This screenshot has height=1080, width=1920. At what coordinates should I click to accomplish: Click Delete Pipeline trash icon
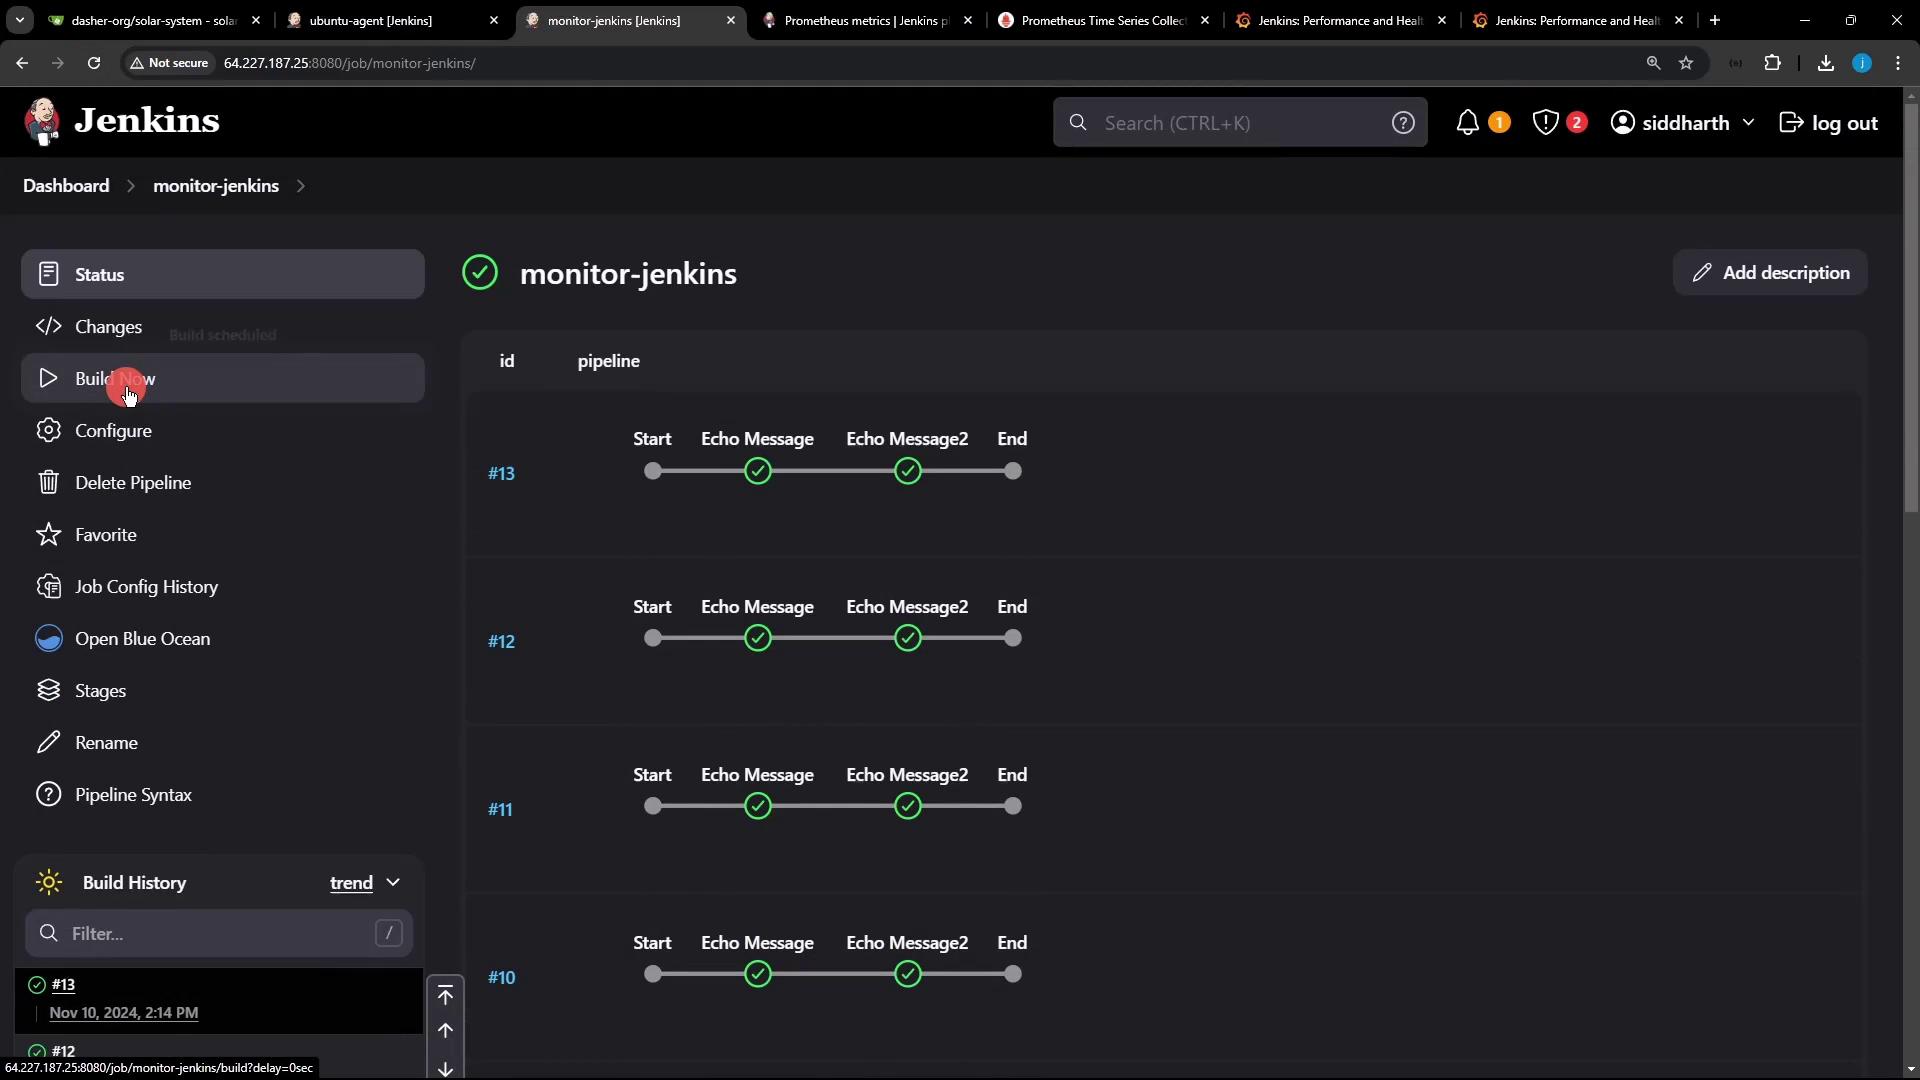[x=48, y=483]
